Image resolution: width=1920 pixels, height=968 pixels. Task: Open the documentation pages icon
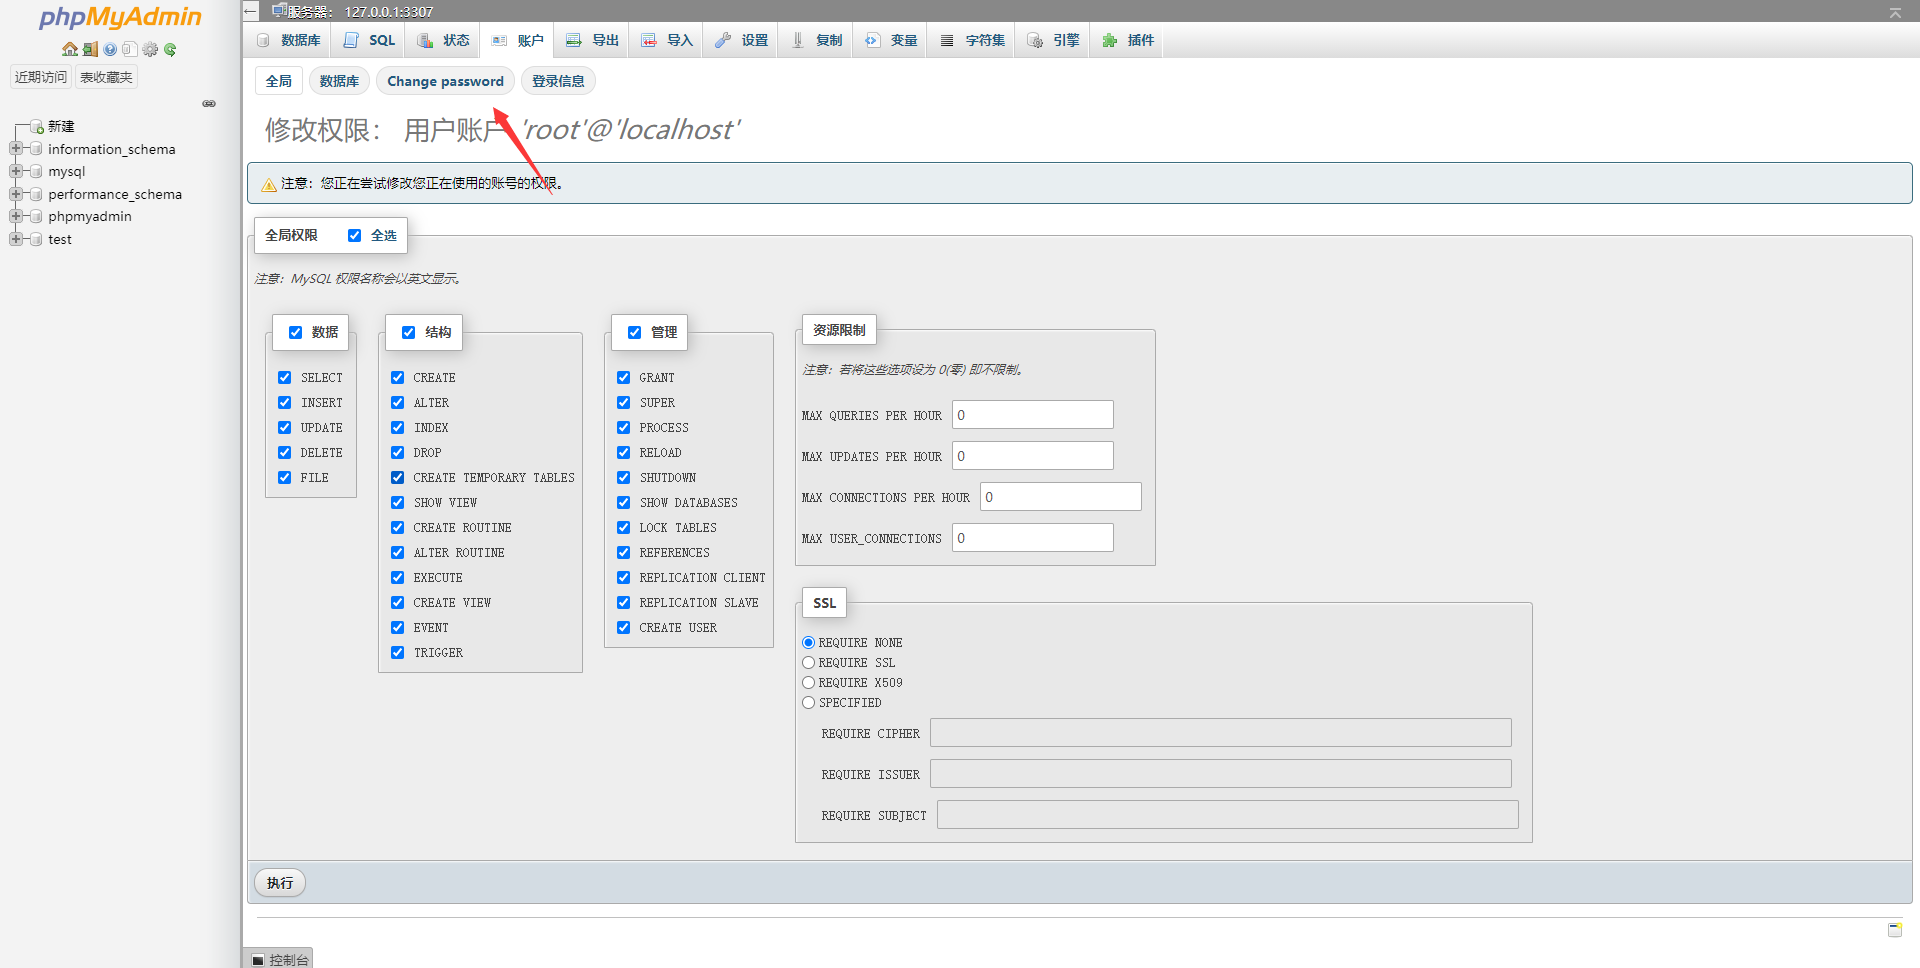[129, 49]
